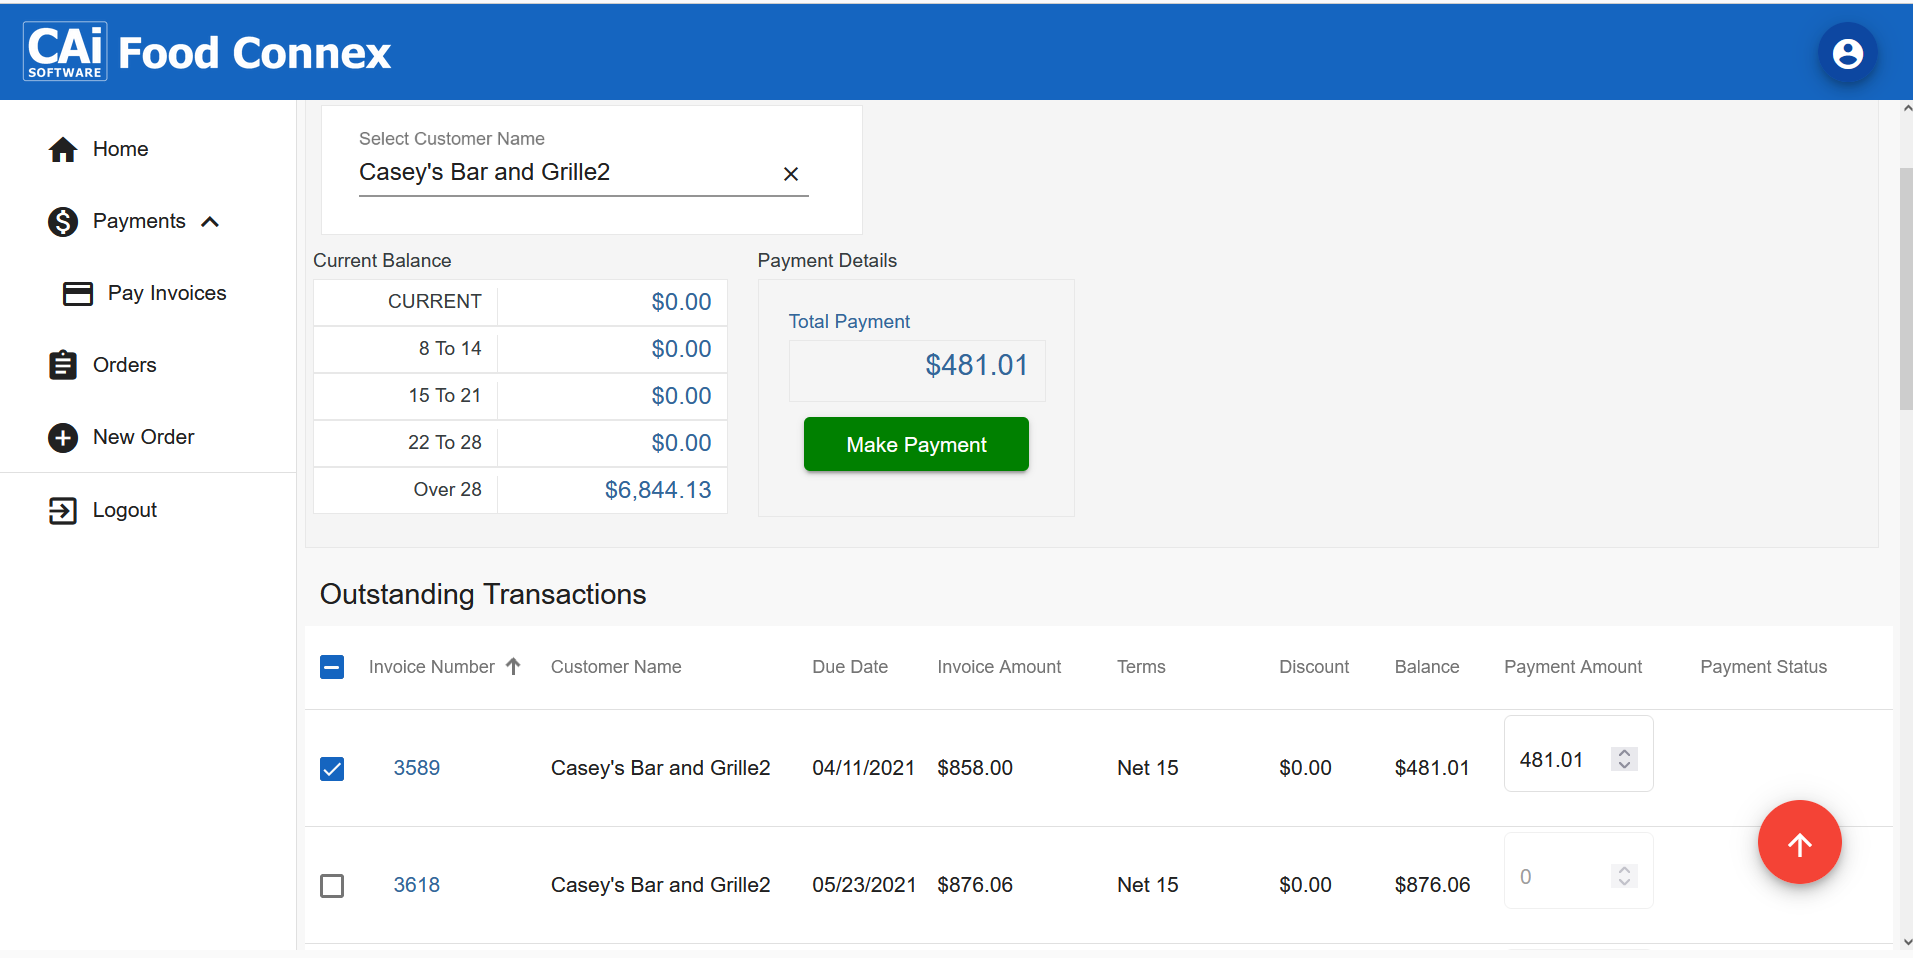Click the Pay Invoices card icon
Screen dimensions: 1913x958
click(x=78, y=293)
